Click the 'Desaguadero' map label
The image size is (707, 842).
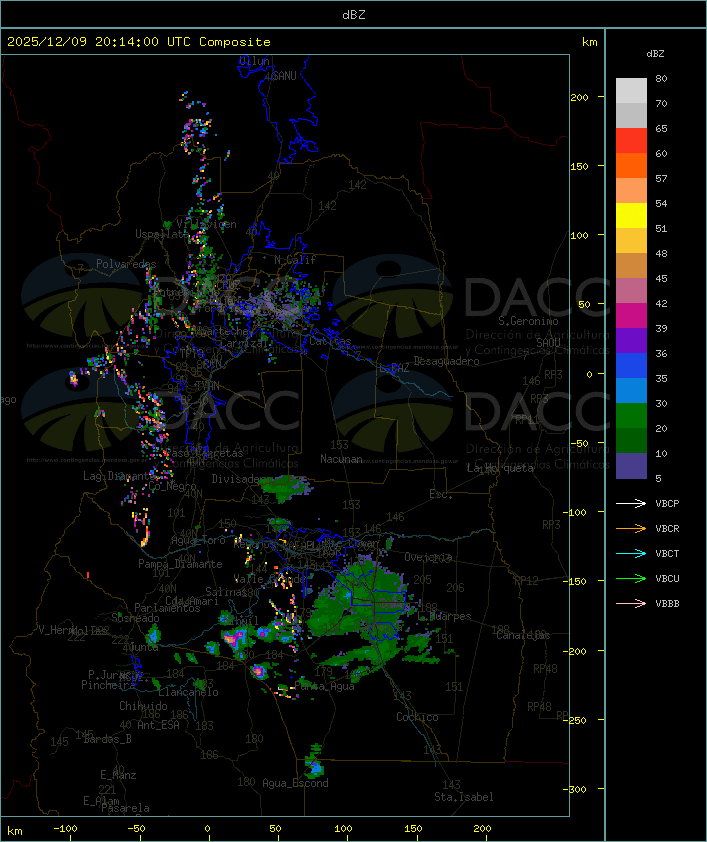click(x=446, y=361)
